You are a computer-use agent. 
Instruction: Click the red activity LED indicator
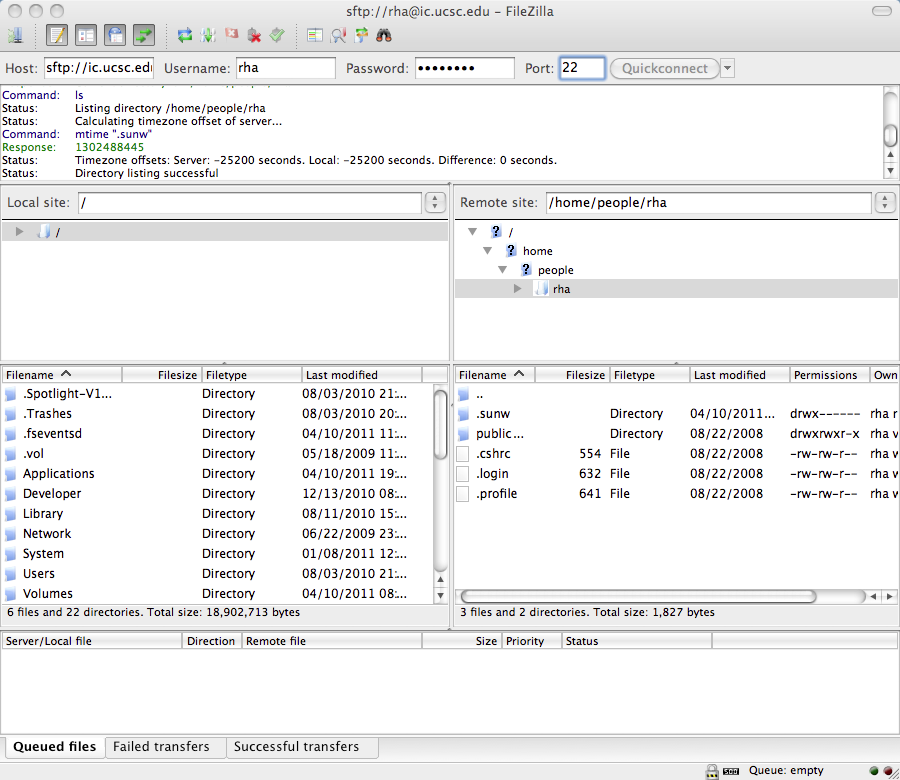887,771
